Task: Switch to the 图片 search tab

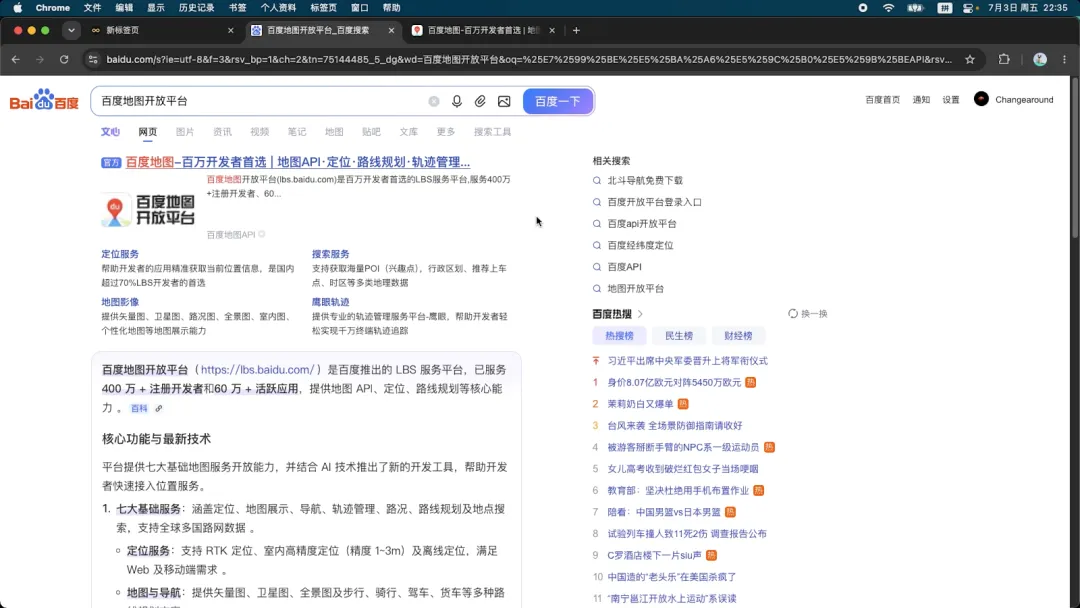Action: click(x=185, y=132)
